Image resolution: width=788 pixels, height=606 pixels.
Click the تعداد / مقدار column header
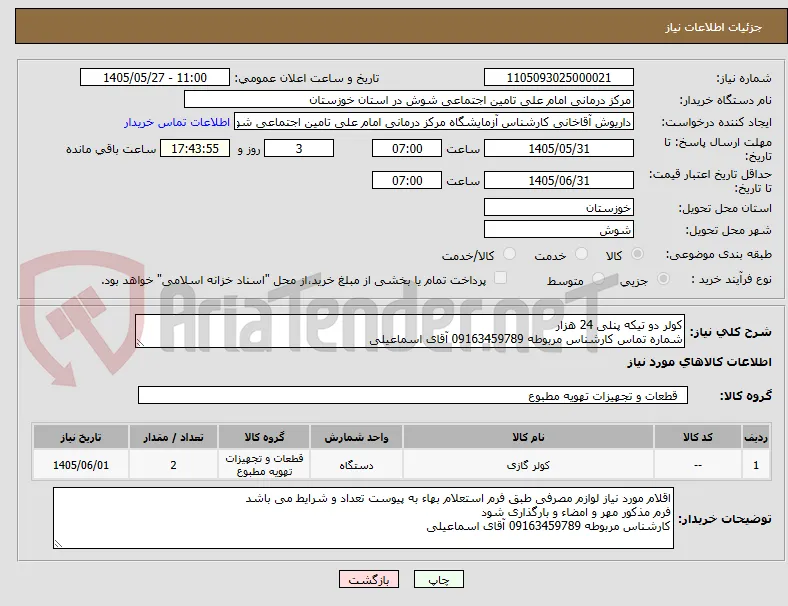[x=173, y=437]
